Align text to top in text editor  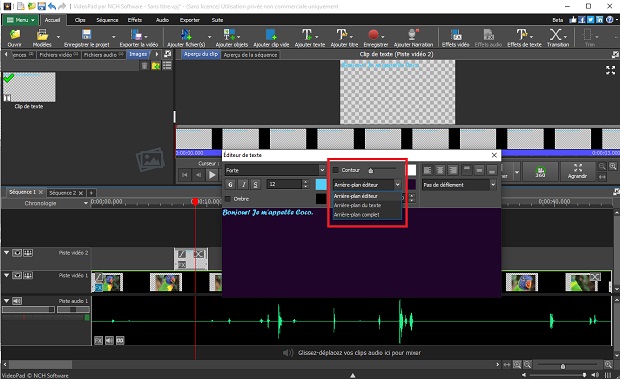[x=467, y=170]
